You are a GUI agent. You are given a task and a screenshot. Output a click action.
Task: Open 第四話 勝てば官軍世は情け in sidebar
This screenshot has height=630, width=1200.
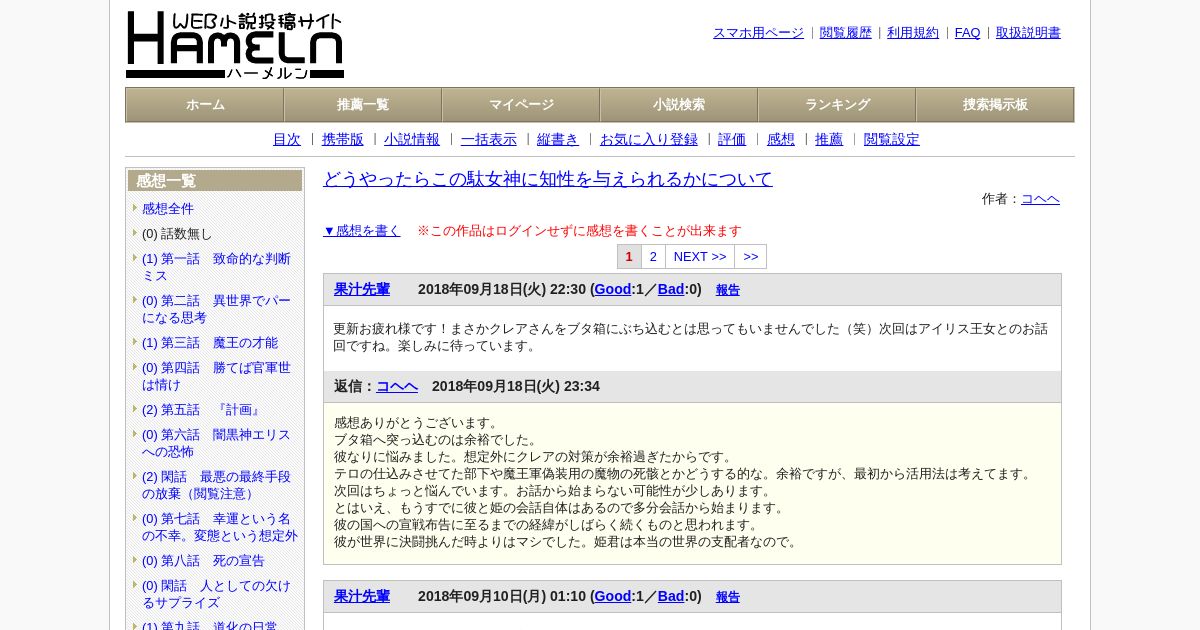point(216,376)
